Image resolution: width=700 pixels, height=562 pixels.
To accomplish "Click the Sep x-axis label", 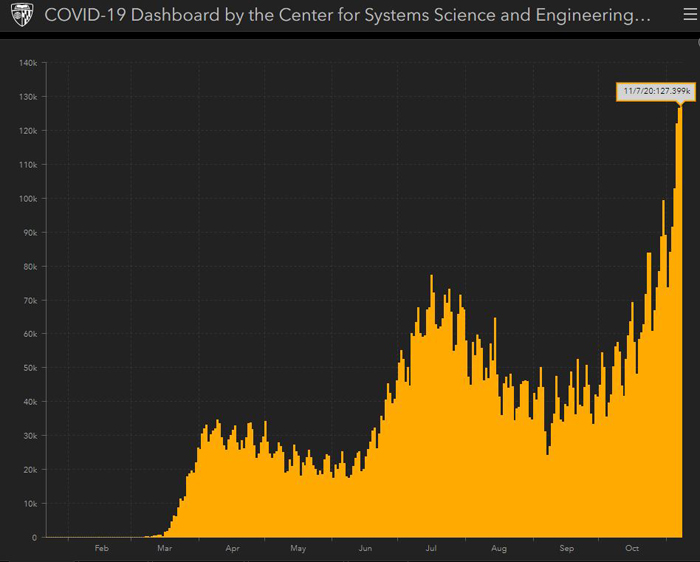I will point(567,548).
